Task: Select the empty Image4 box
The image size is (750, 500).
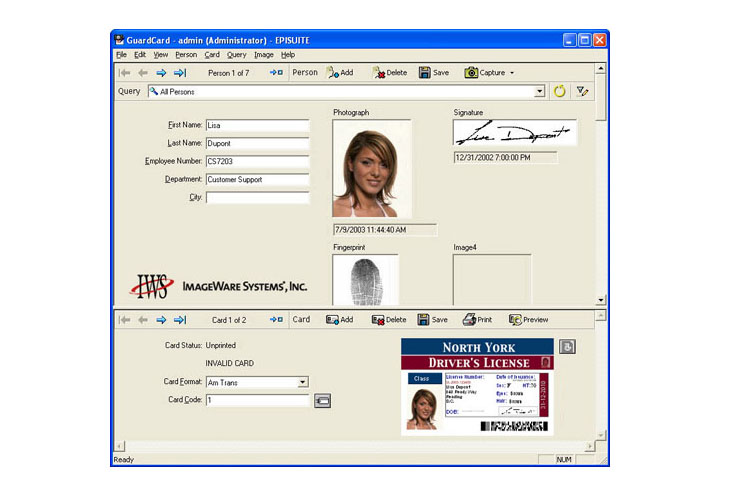Action: (492, 280)
